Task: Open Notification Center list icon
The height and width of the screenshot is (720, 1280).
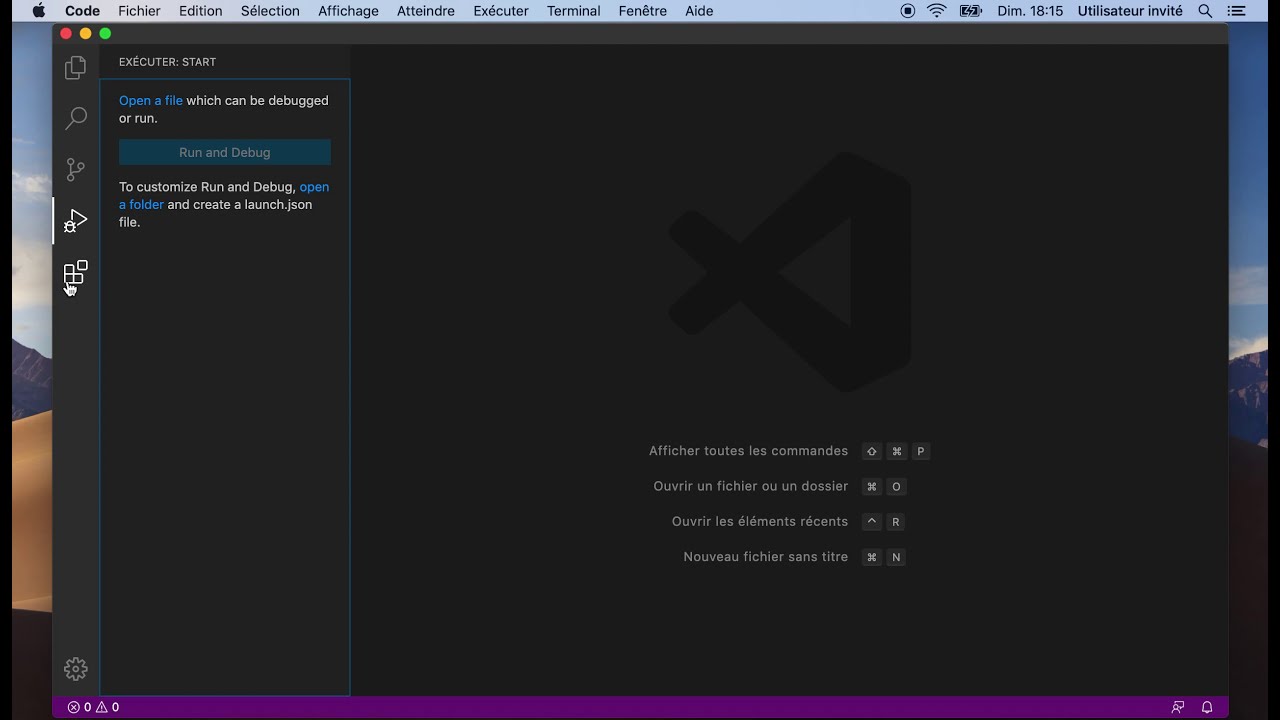Action: [1238, 11]
